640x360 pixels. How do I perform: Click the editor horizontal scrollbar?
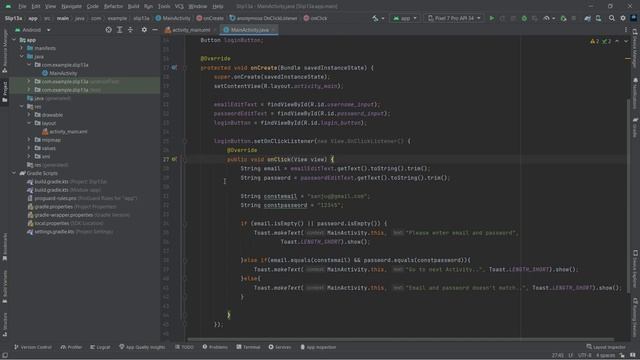[x=400, y=339]
